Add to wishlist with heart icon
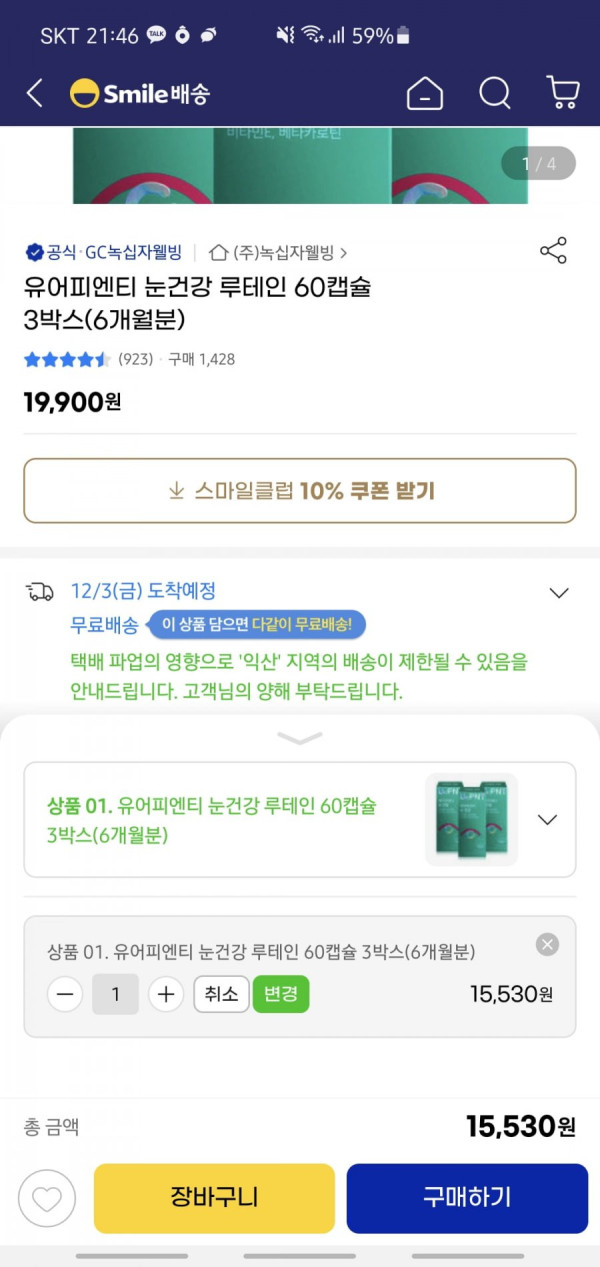This screenshot has width=600, height=1267. pos(47,1198)
